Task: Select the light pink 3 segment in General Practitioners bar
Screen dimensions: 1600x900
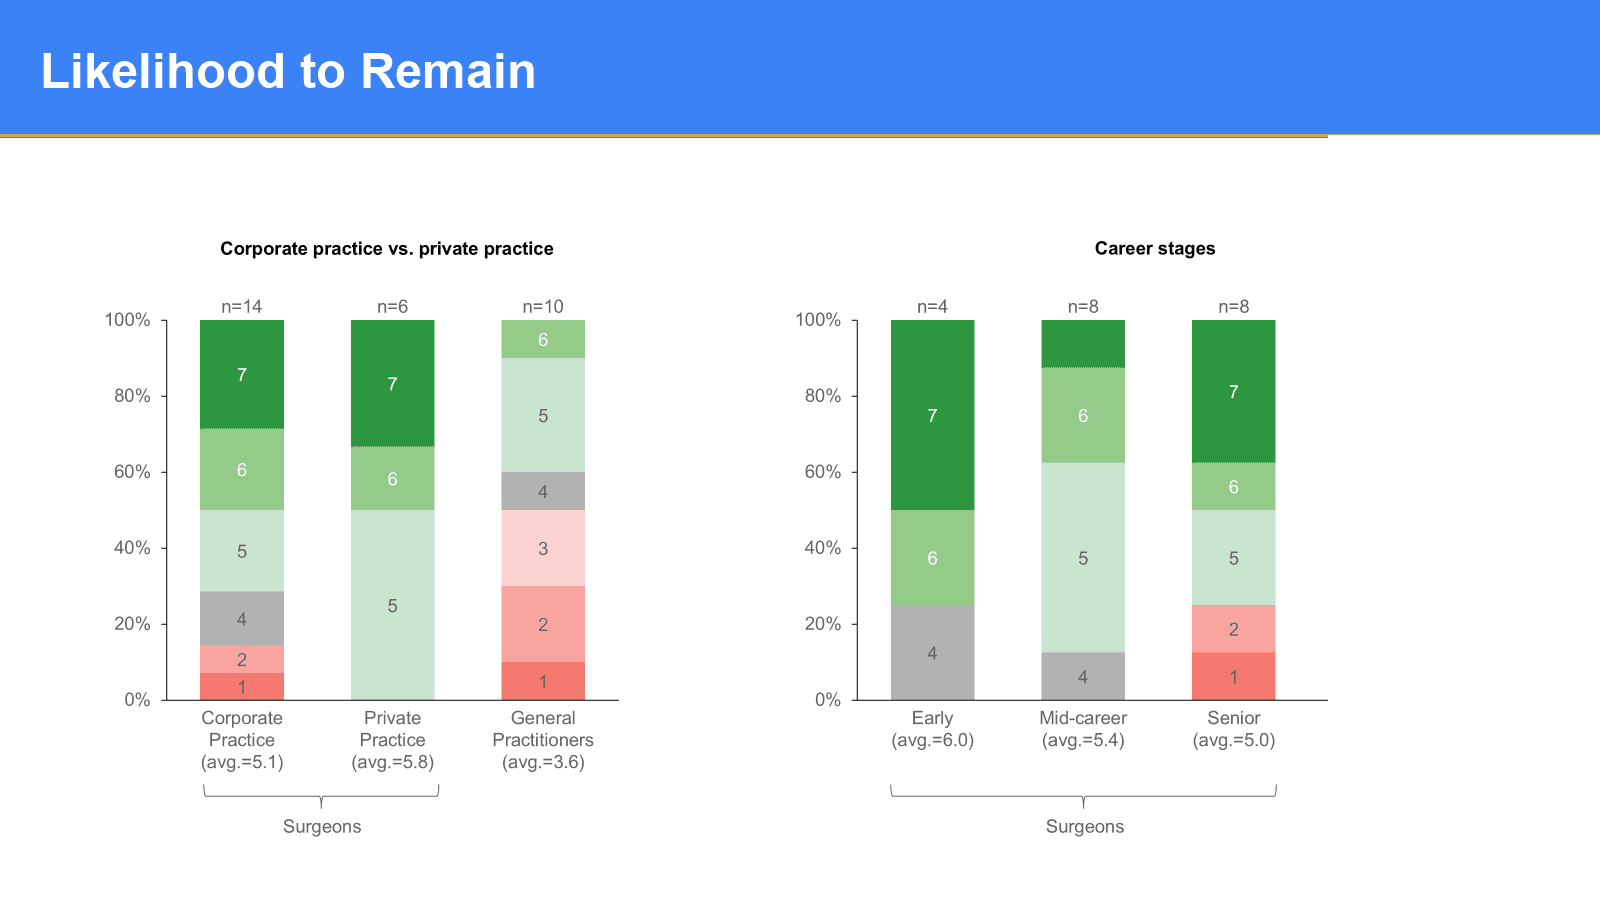Action: [x=543, y=548]
